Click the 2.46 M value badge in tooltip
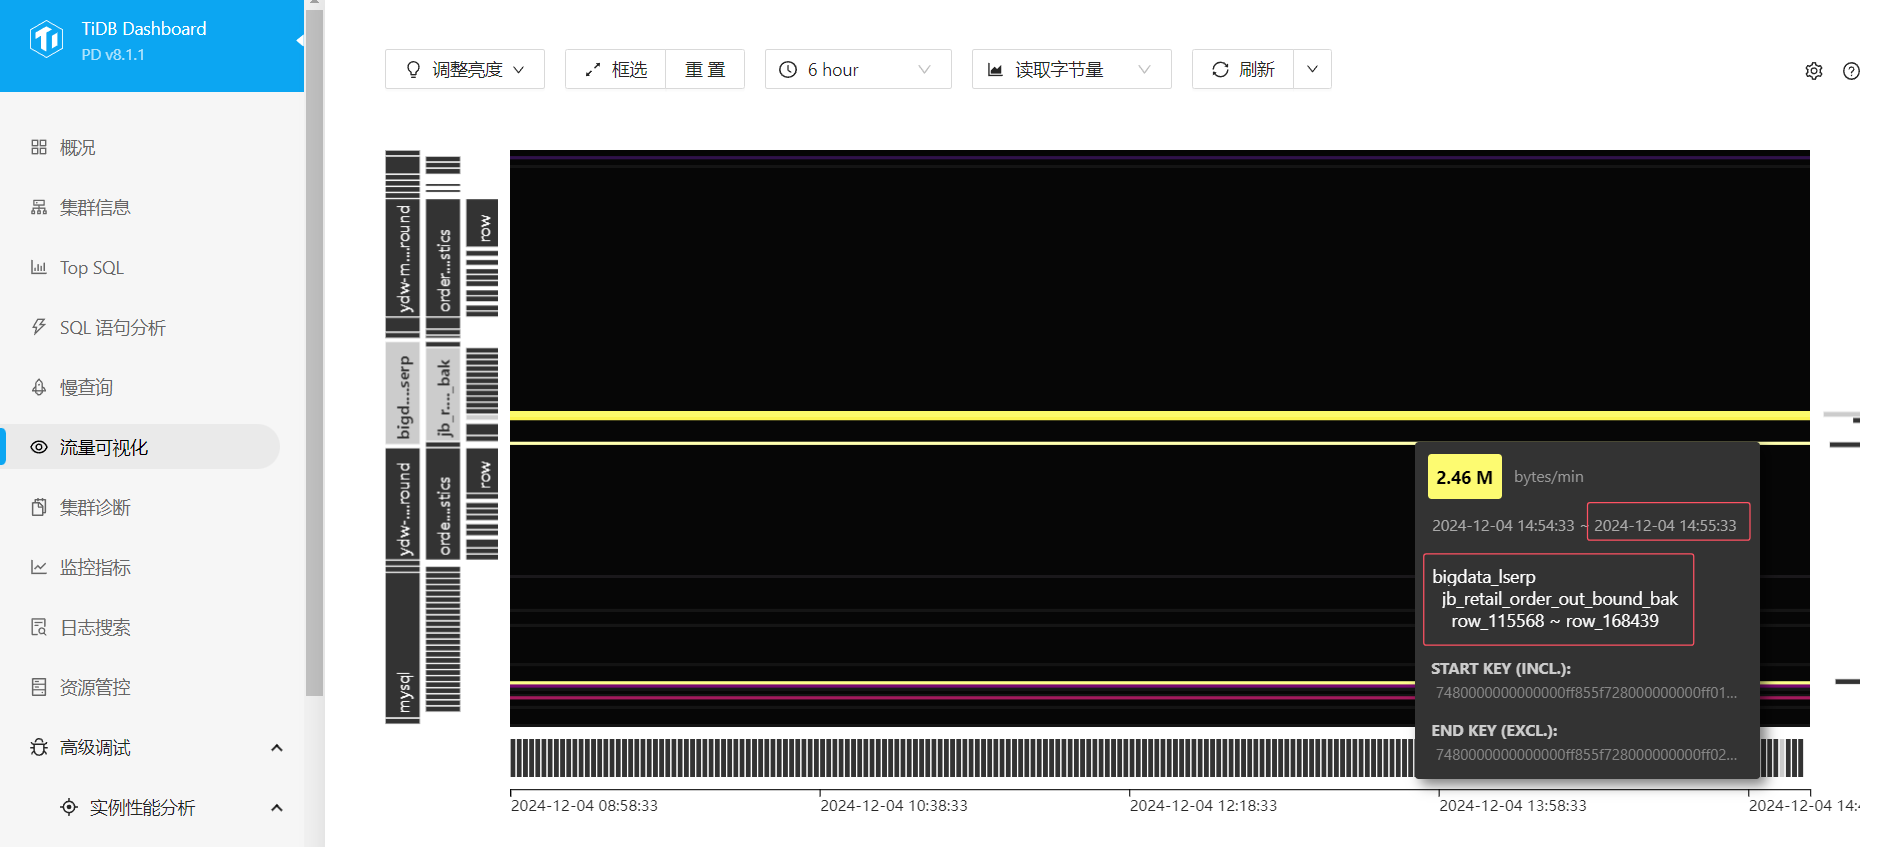The image size is (1884, 847). click(1464, 477)
